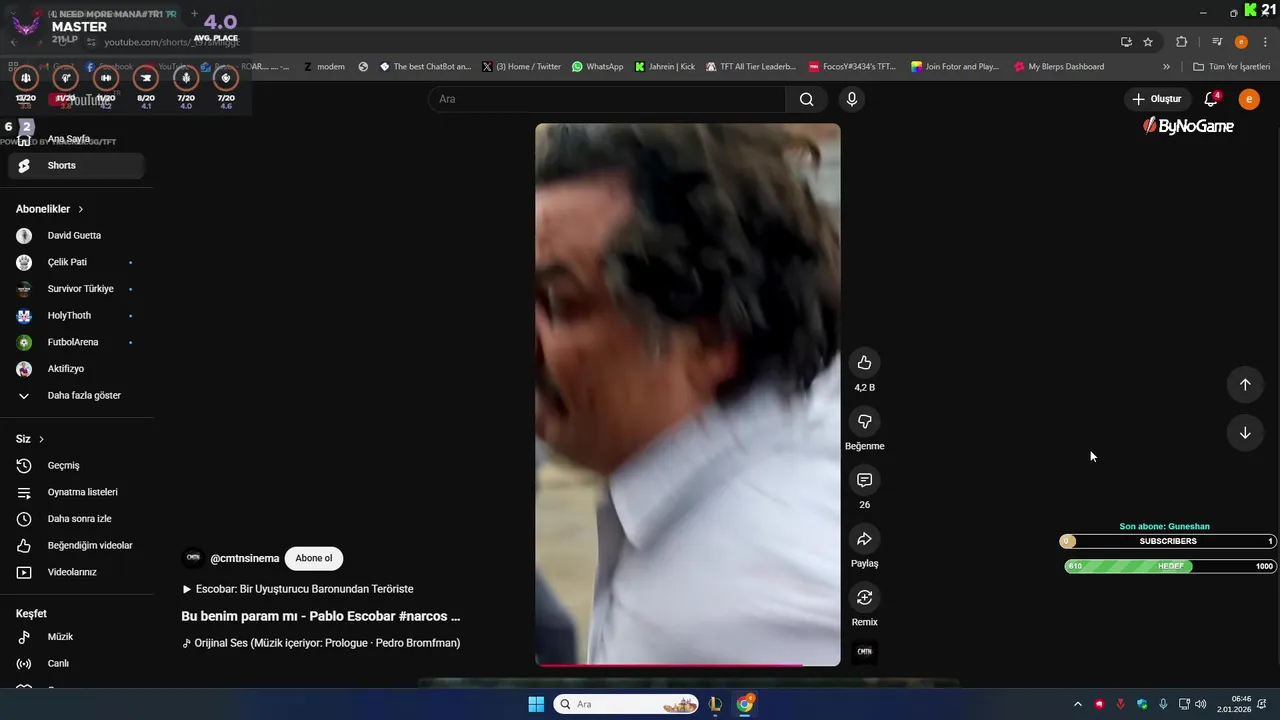Viewport: 1280px width, 720px height.
Task: Like the Pablo Escobar short
Action: [864, 363]
